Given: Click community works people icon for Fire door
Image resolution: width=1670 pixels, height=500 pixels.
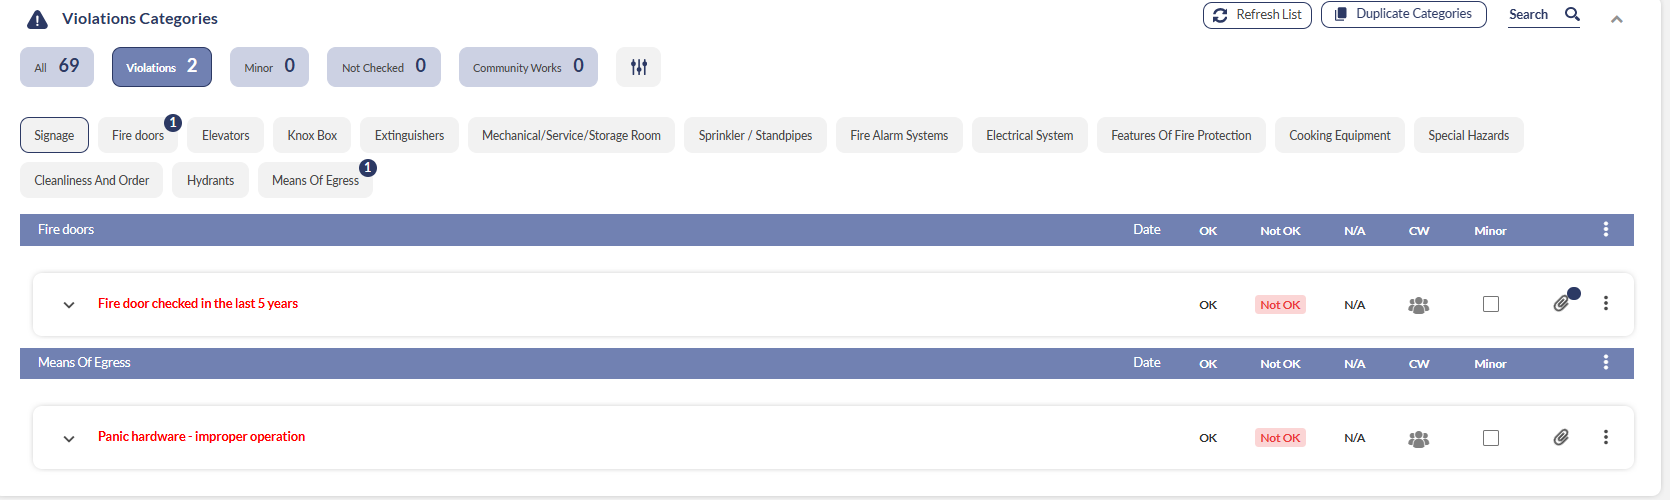Looking at the screenshot, I should pyautogui.click(x=1418, y=305).
